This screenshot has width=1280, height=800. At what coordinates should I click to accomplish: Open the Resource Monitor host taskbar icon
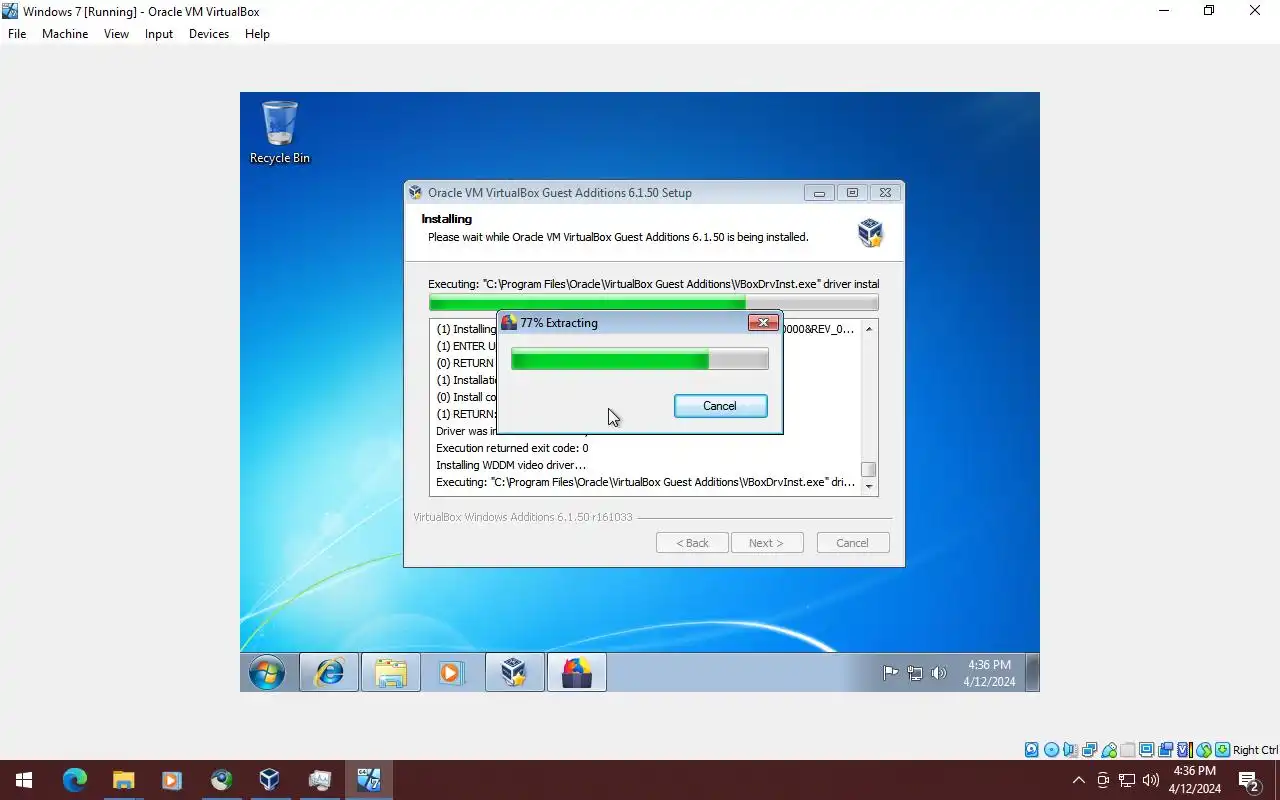point(320,780)
